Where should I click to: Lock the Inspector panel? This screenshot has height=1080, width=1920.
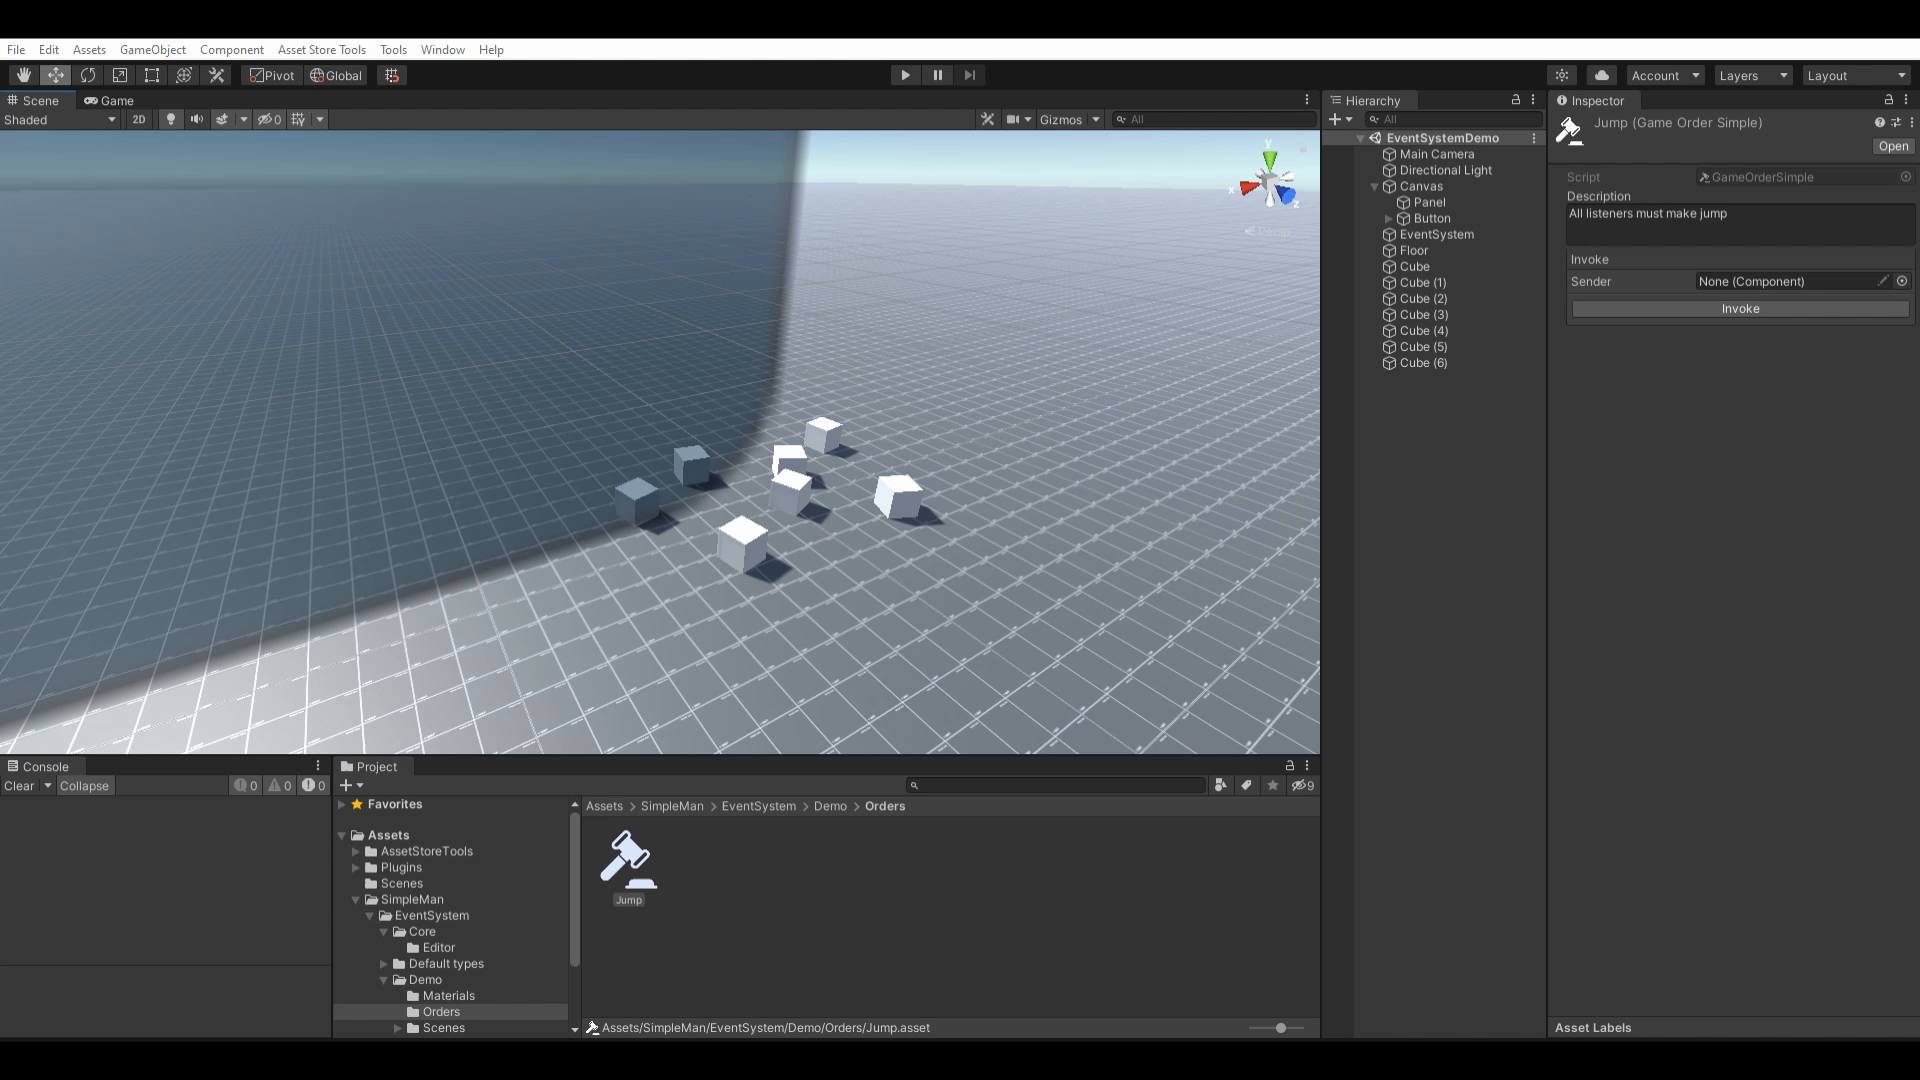pyautogui.click(x=1888, y=100)
